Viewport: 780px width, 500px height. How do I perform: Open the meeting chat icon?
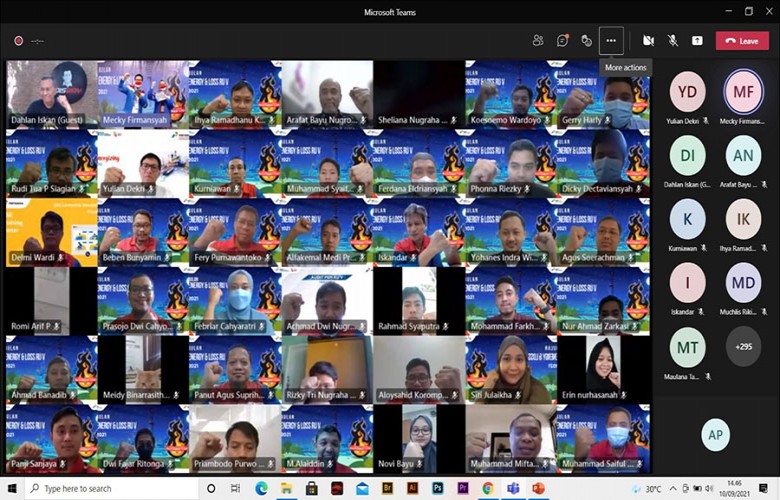pyautogui.click(x=563, y=41)
